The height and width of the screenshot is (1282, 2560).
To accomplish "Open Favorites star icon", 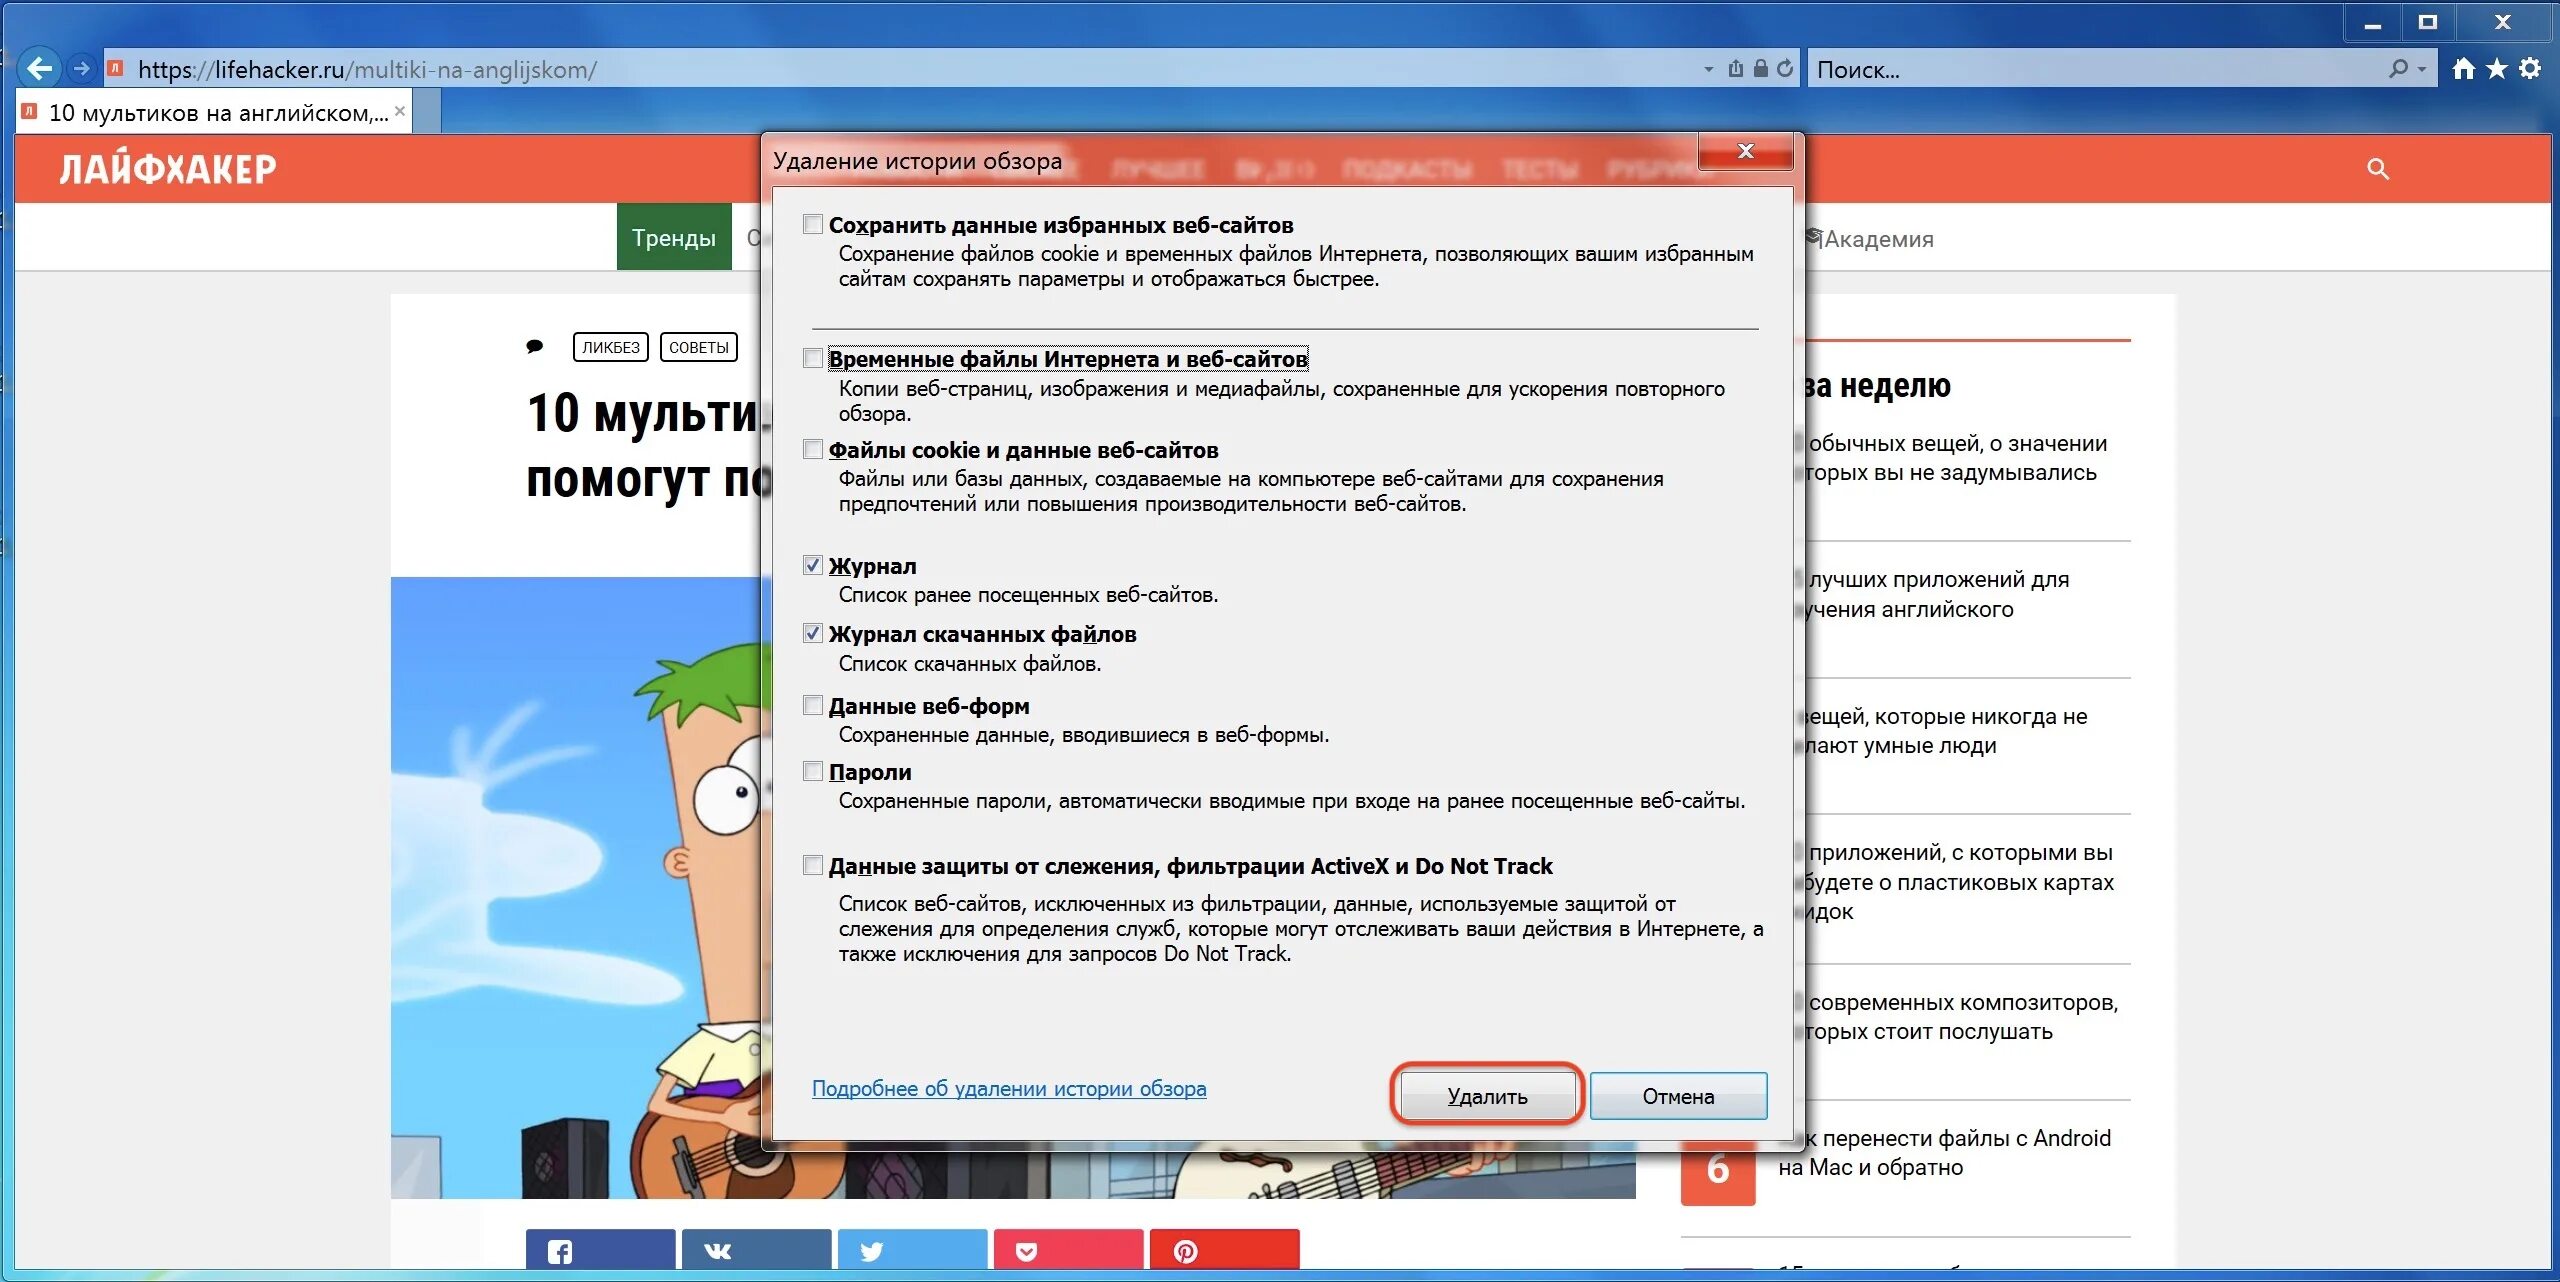I will pyautogui.click(x=2497, y=69).
